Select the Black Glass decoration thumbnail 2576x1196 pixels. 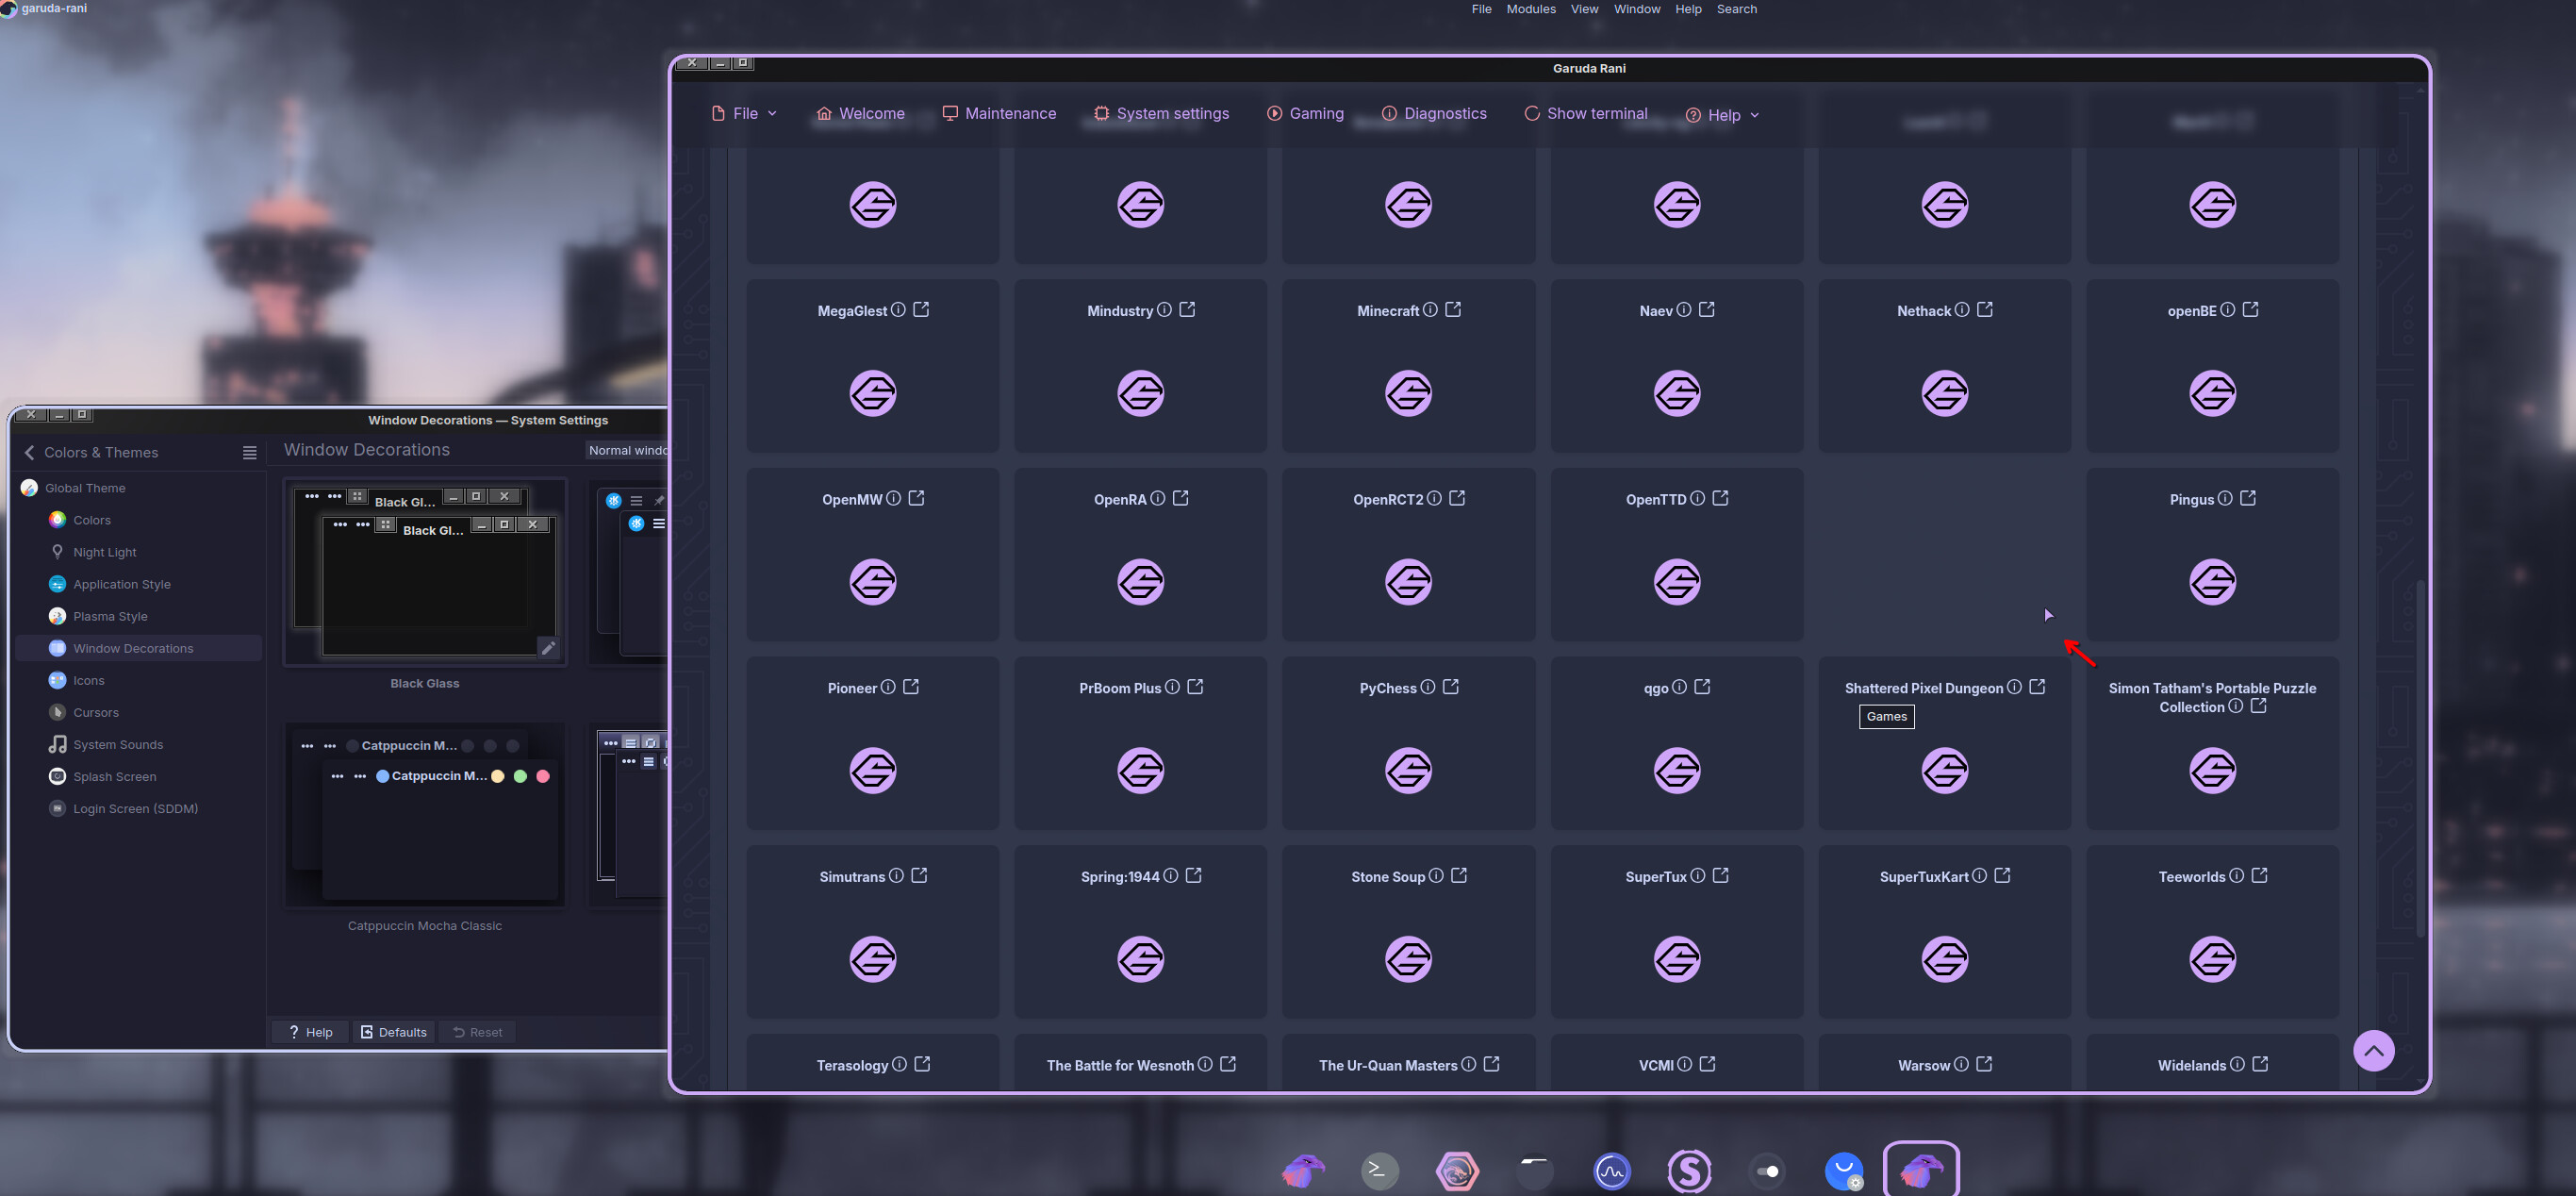coord(425,572)
